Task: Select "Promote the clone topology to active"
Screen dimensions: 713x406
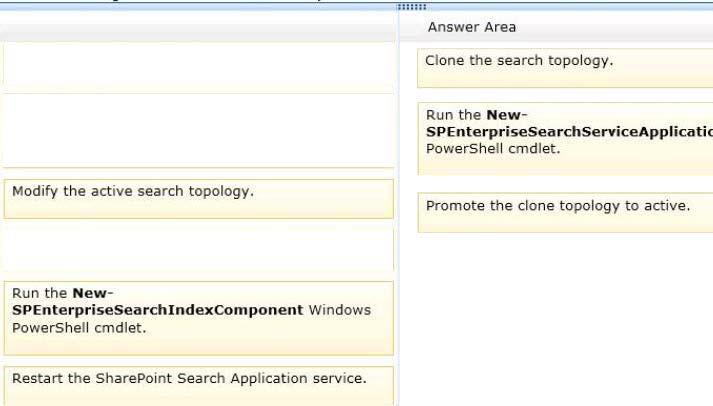Action: [x=565, y=212]
